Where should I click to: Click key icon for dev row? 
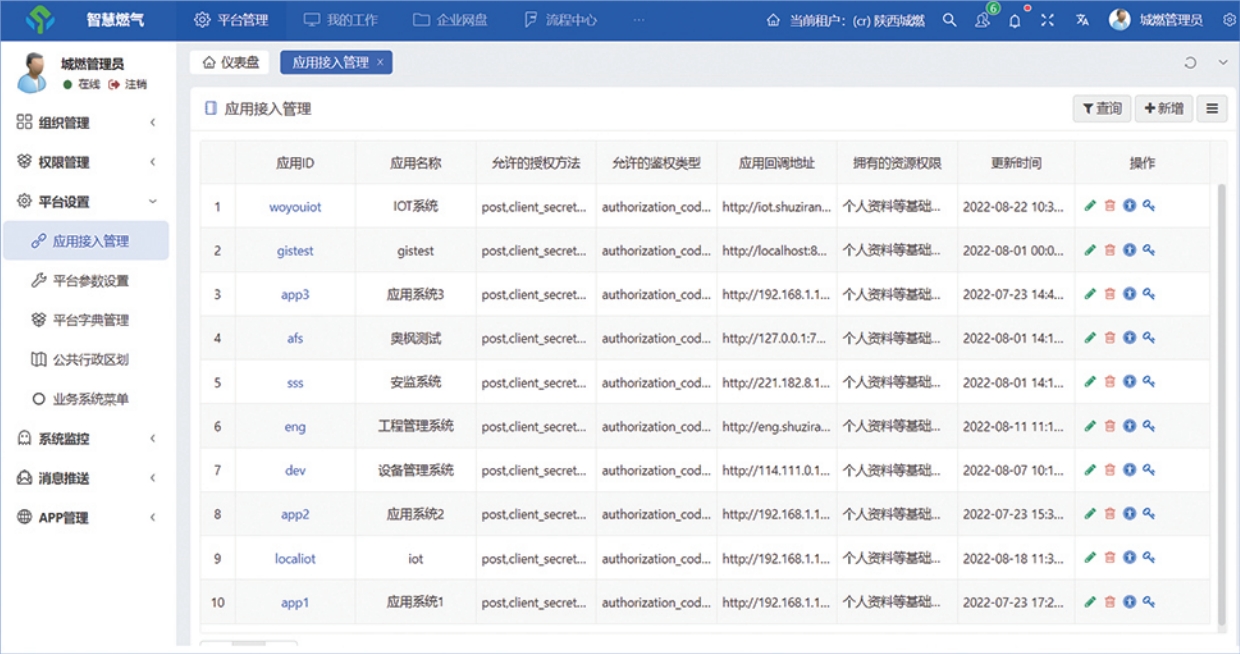click(1149, 470)
